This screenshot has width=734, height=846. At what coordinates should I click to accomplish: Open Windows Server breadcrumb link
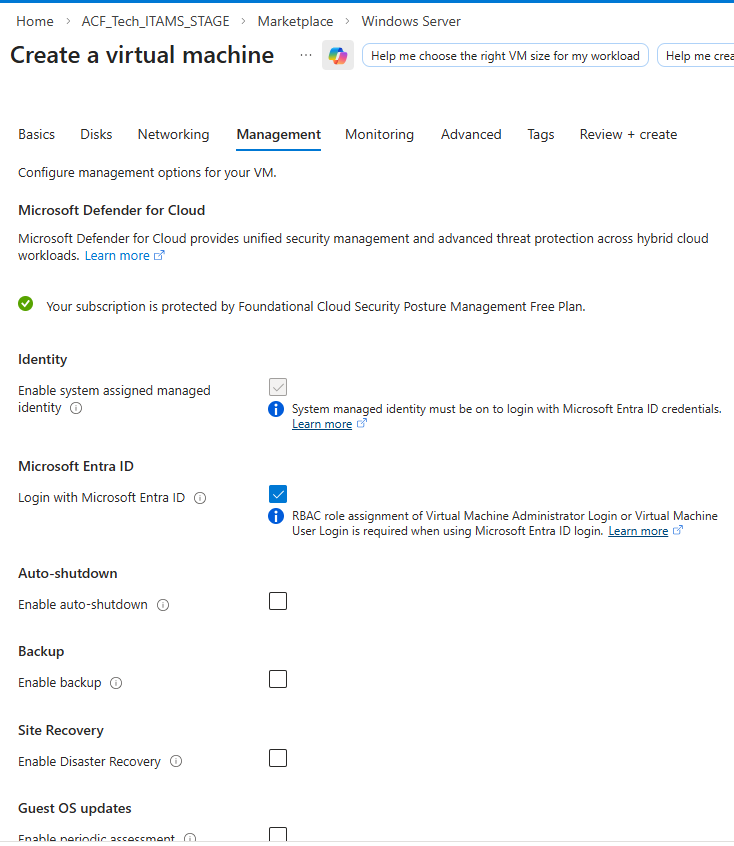tap(411, 21)
